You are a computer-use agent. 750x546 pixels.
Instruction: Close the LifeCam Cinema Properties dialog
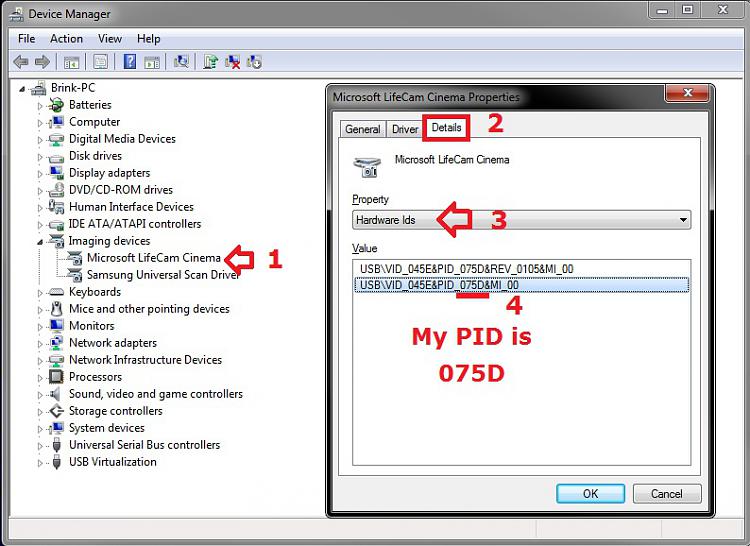(x=687, y=93)
